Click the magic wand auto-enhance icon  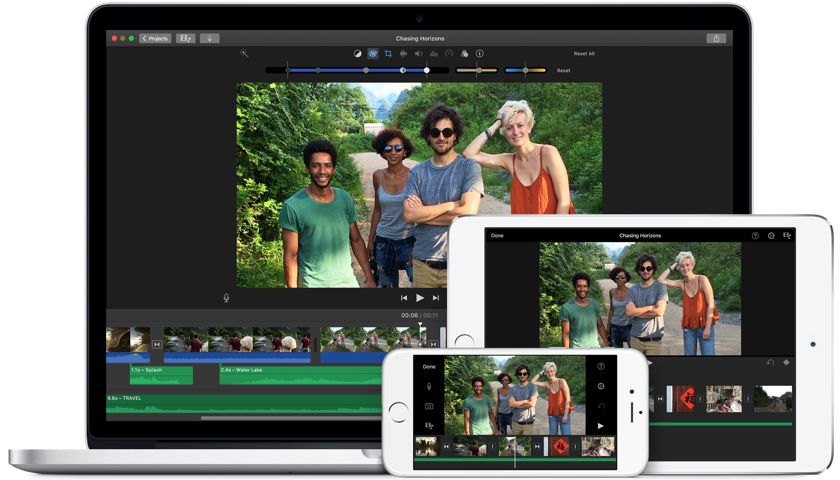click(x=244, y=53)
